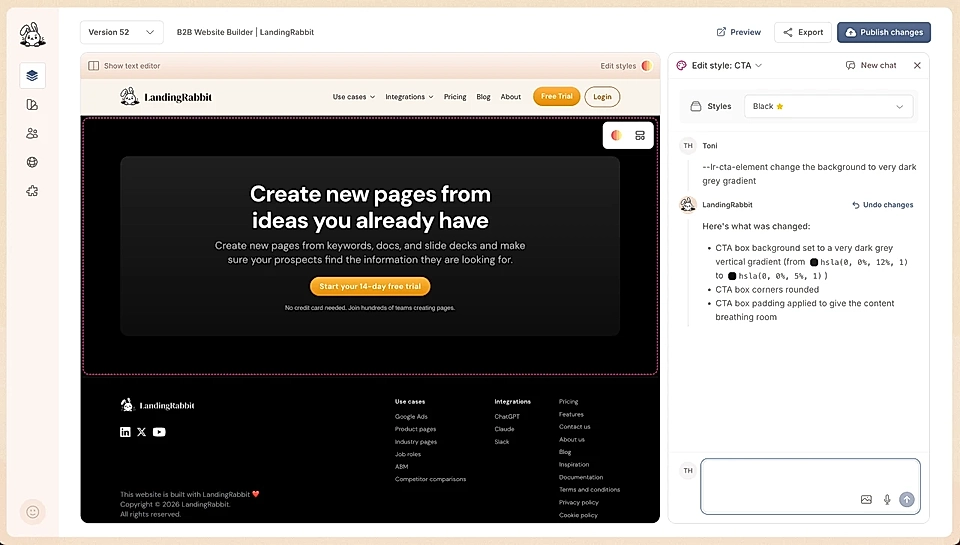Click the ChatGPT footer link
Image resolution: width=960 pixels, height=545 pixels.
click(x=507, y=416)
